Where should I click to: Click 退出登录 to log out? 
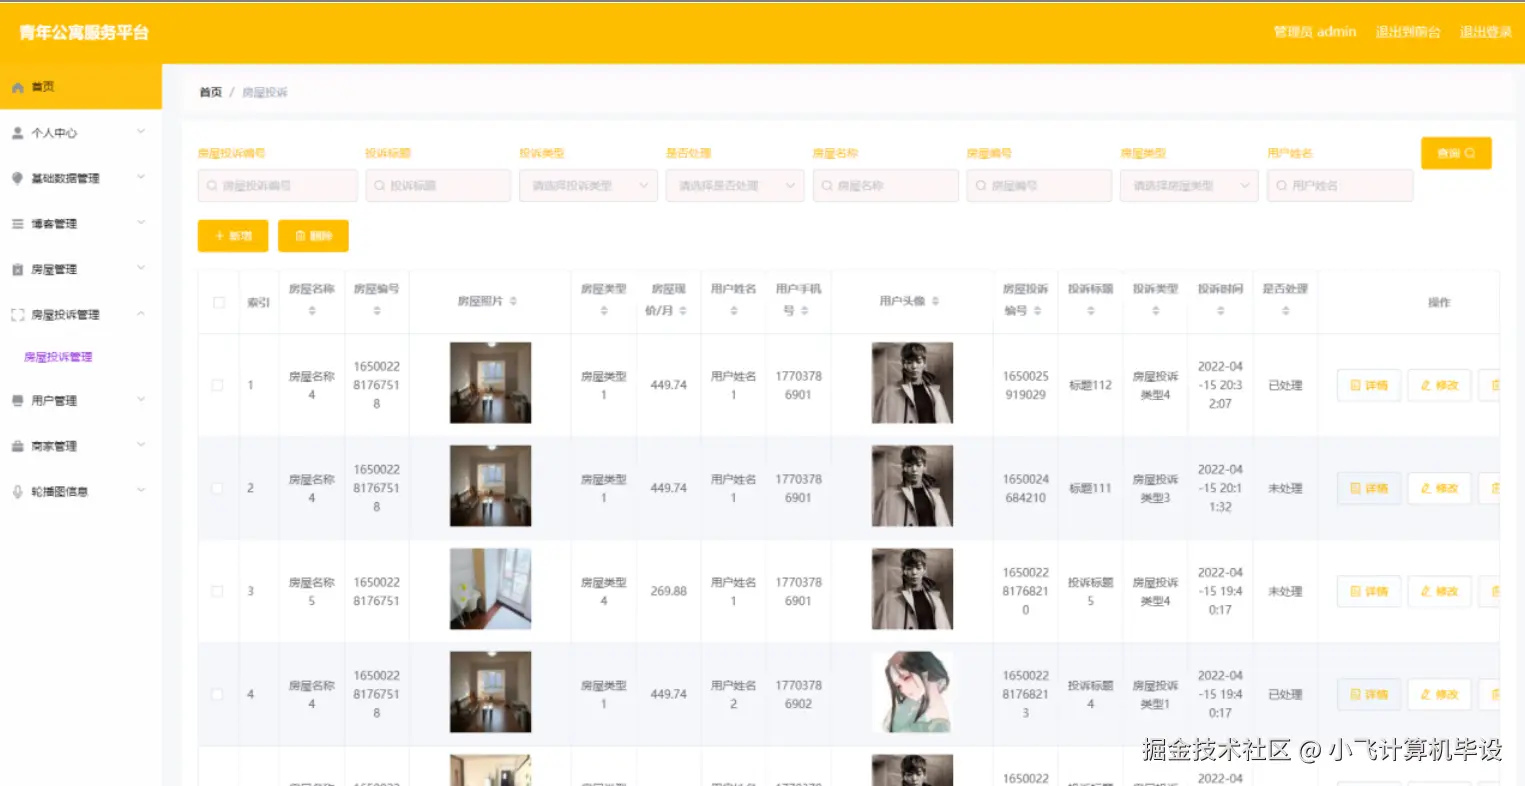coord(1486,32)
